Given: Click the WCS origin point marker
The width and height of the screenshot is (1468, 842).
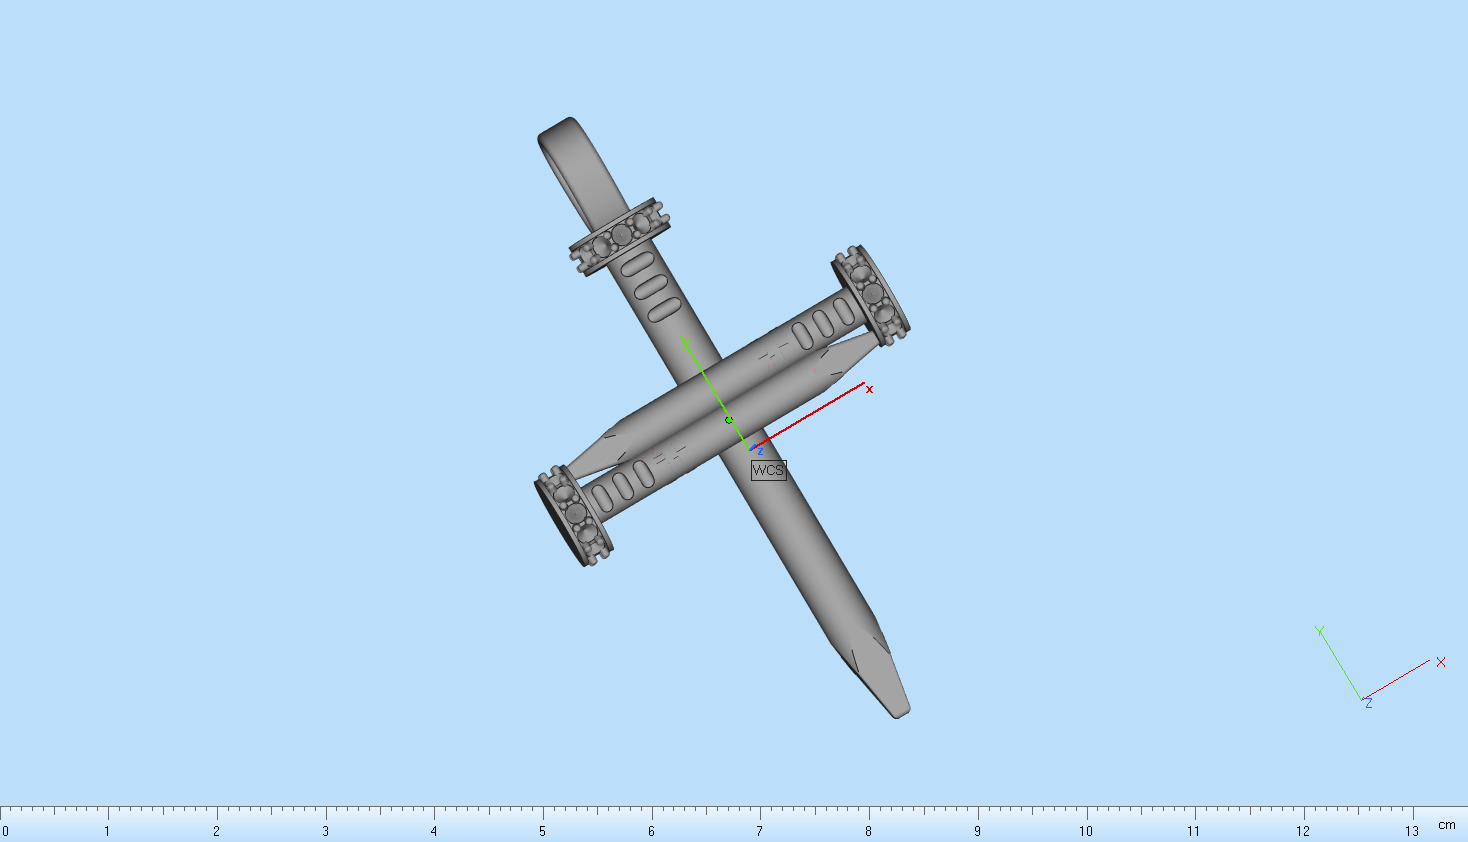Looking at the screenshot, I should (x=729, y=420).
